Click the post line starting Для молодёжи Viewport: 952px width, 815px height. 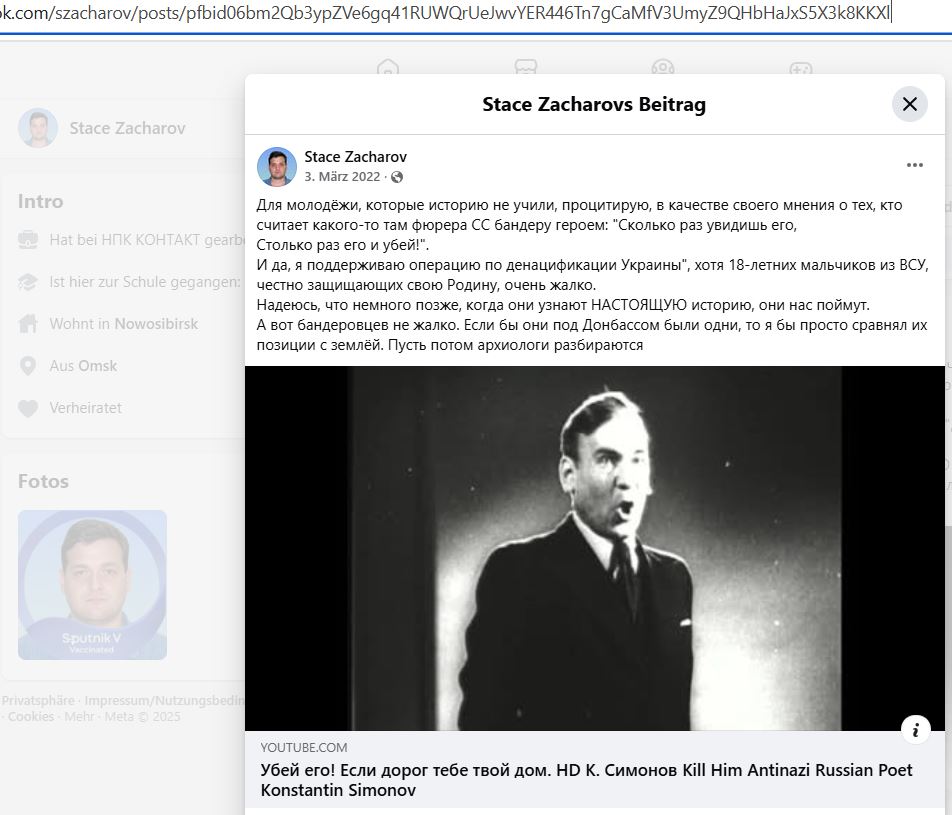tap(579, 205)
